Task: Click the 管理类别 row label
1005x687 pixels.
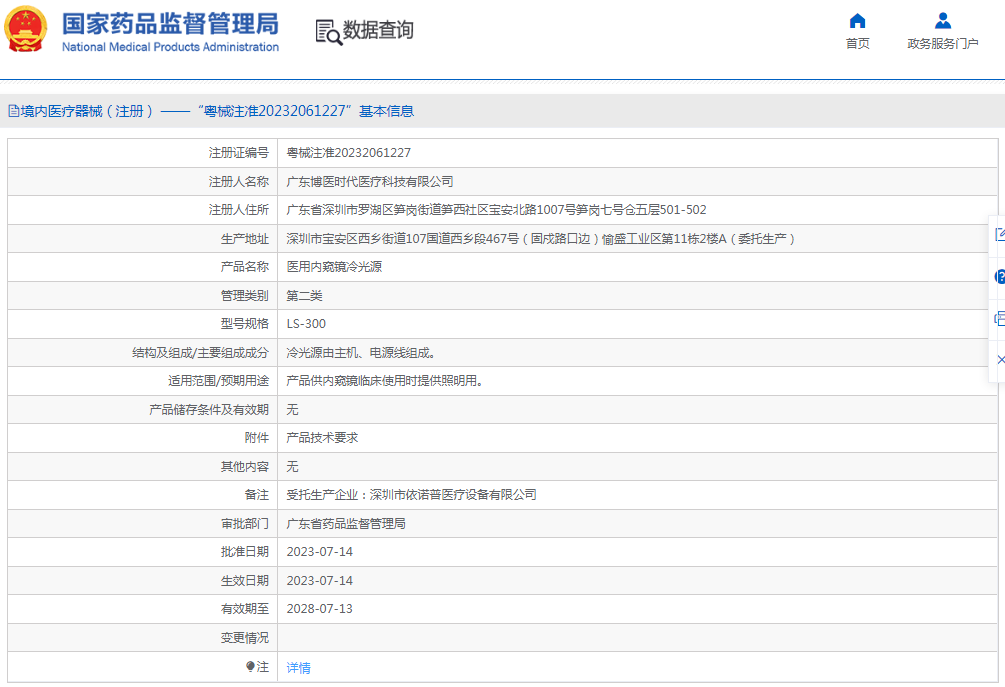Action: point(245,295)
